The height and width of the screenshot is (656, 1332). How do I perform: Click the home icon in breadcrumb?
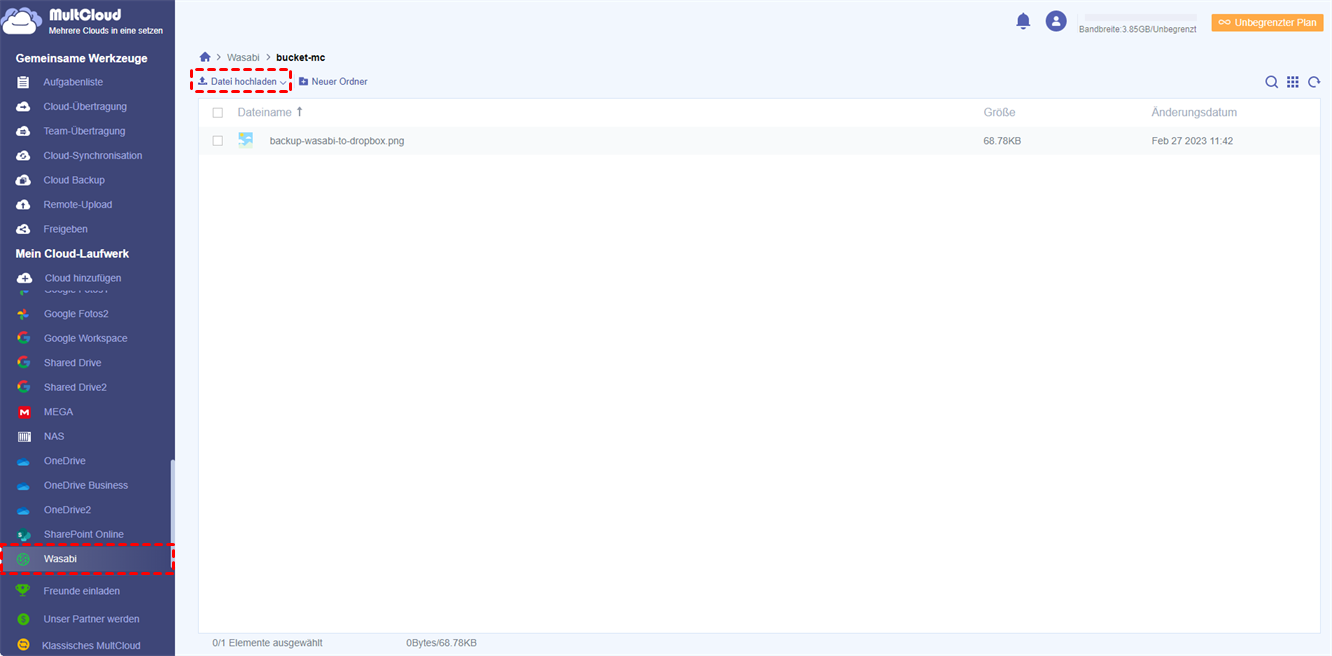tap(205, 57)
